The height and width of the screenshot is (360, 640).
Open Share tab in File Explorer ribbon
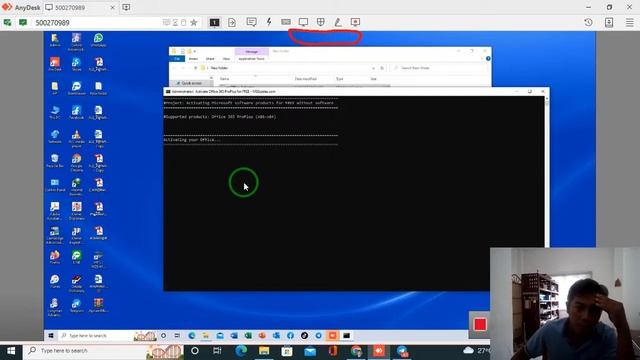click(x=210, y=59)
